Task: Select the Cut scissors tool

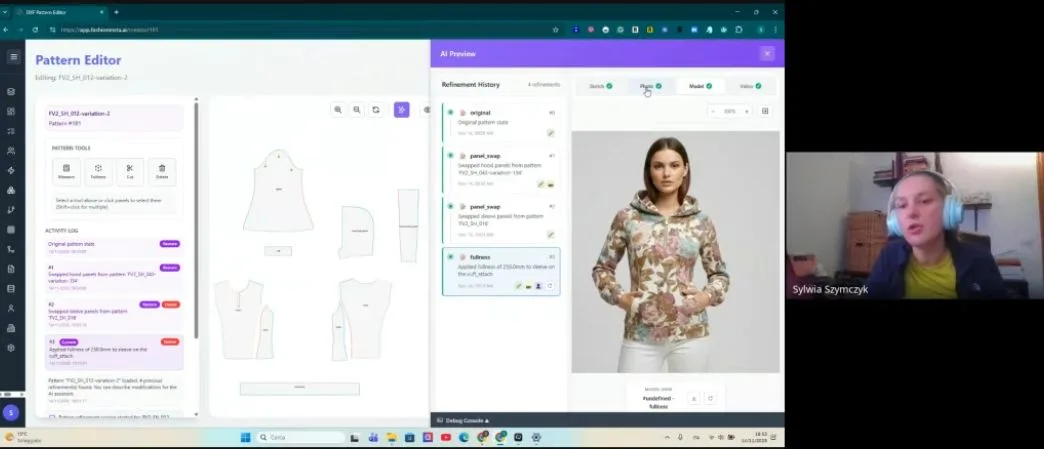Action: (x=130, y=172)
